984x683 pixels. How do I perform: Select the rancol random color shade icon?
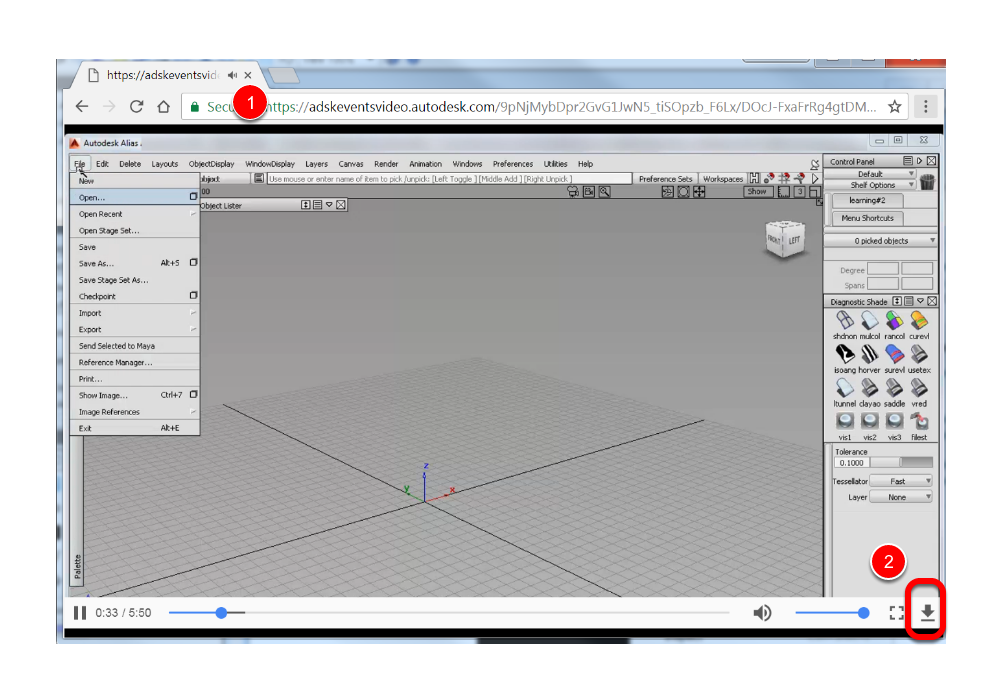coord(894,321)
